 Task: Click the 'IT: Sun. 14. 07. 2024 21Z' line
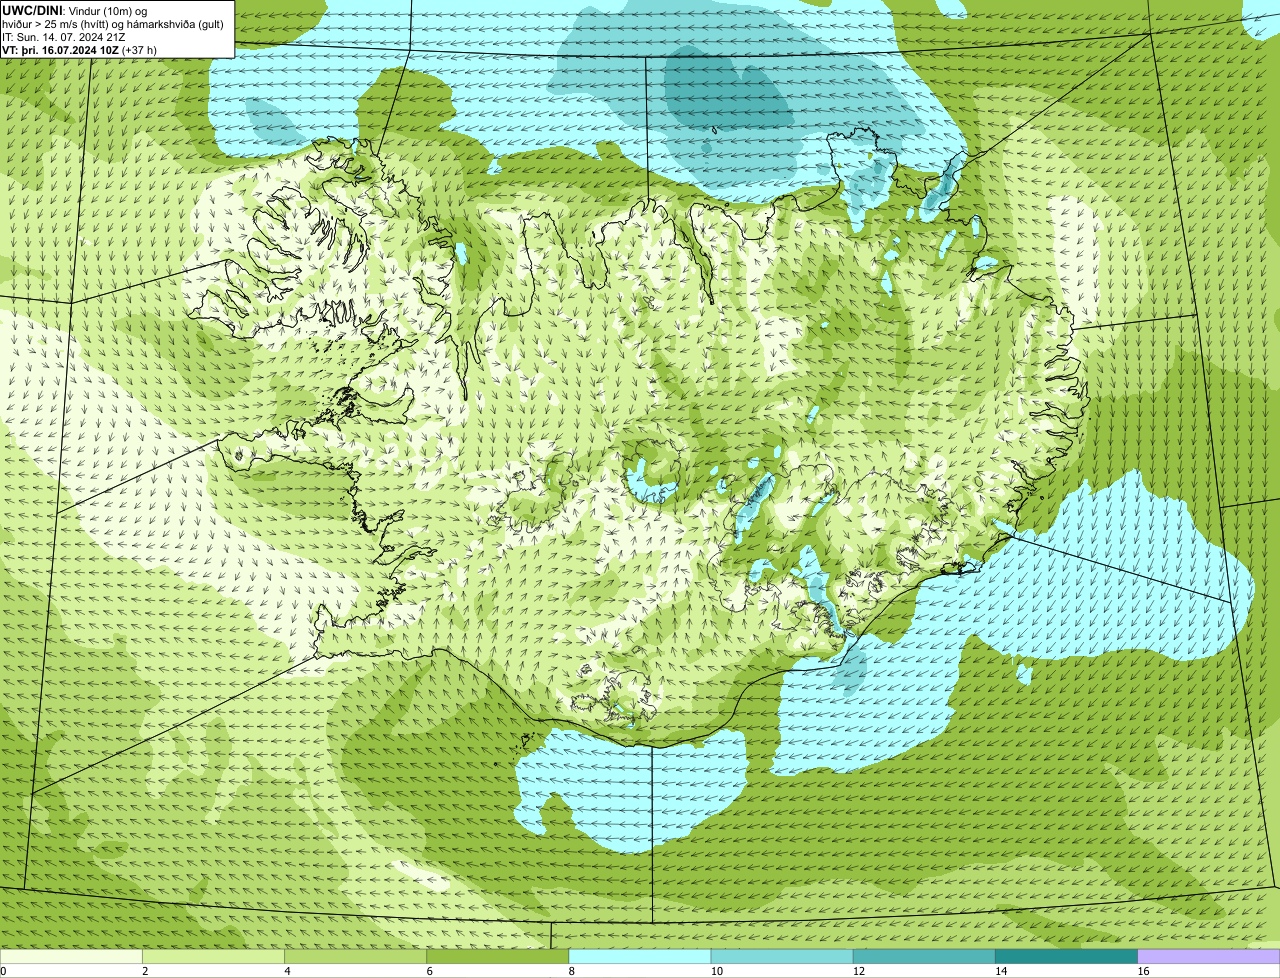click(x=64, y=37)
